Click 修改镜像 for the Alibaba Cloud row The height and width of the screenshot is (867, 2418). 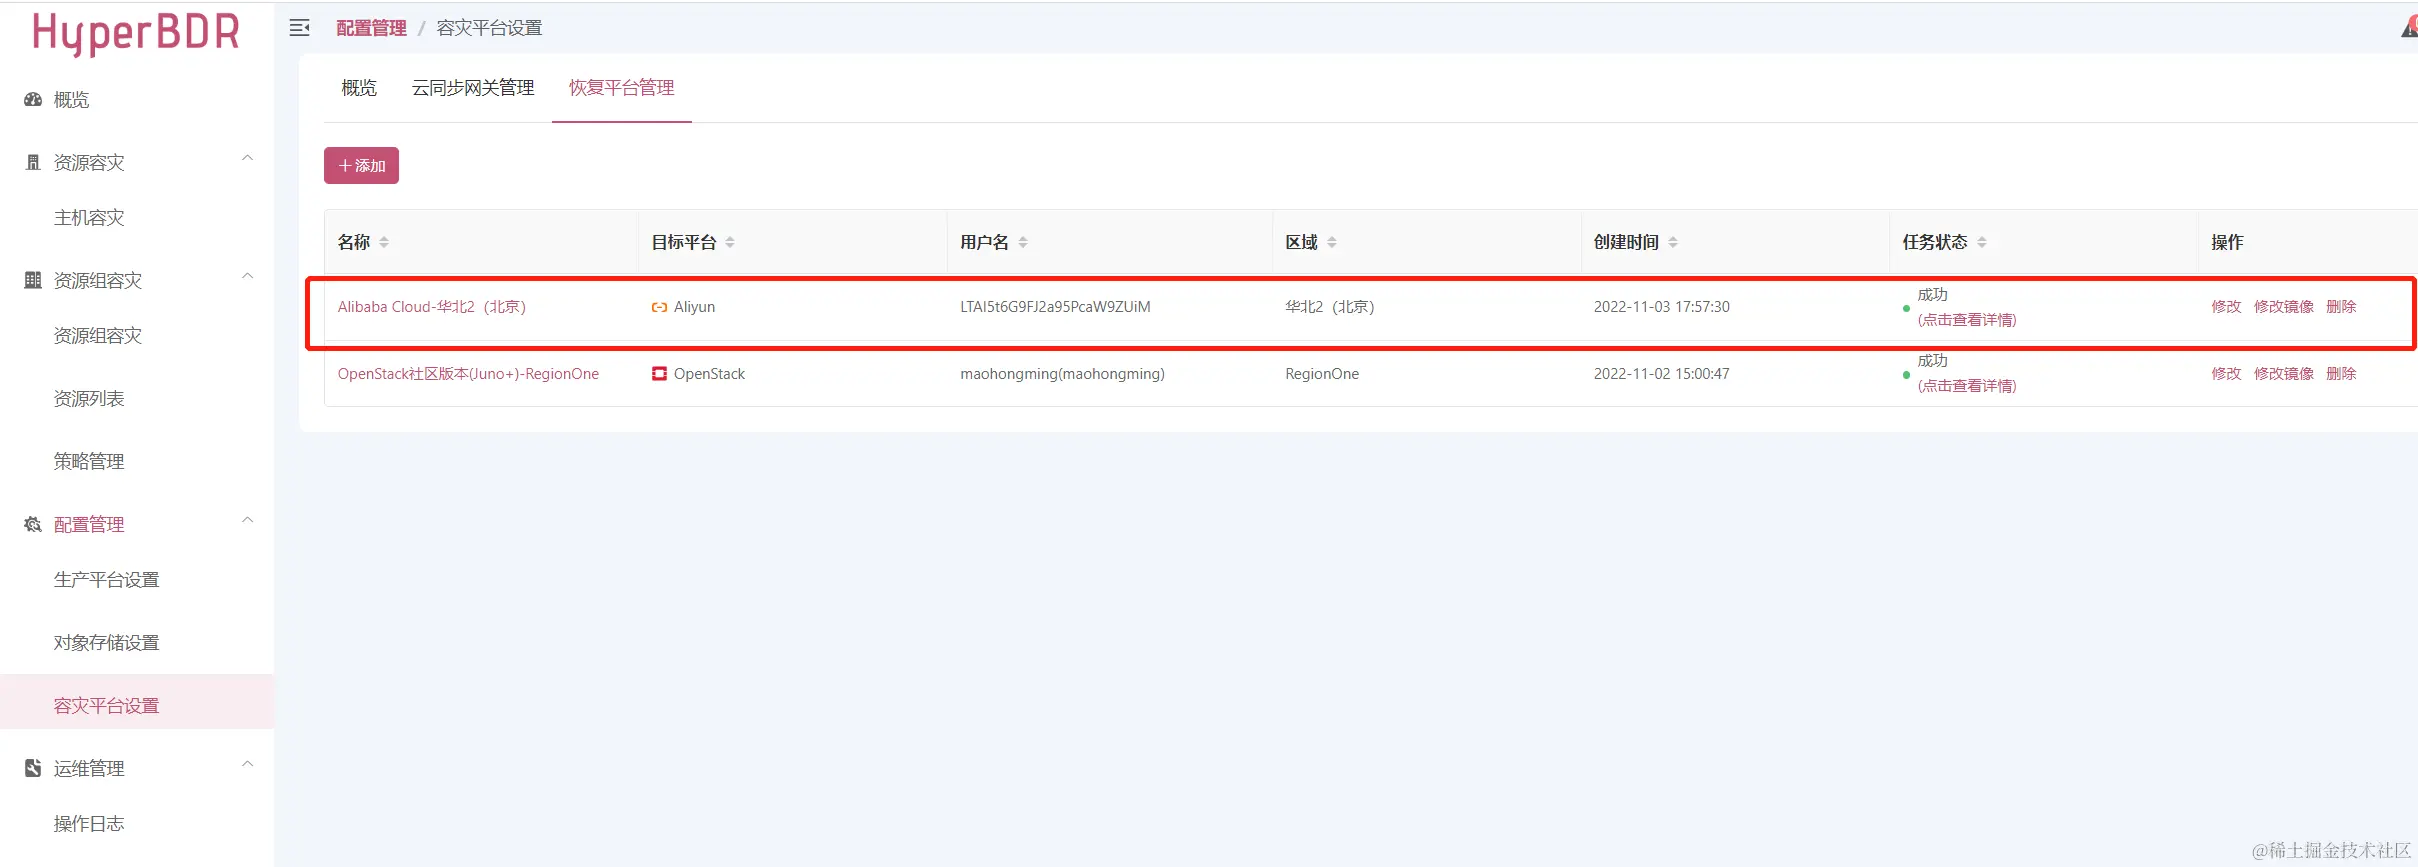pos(2284,307)
